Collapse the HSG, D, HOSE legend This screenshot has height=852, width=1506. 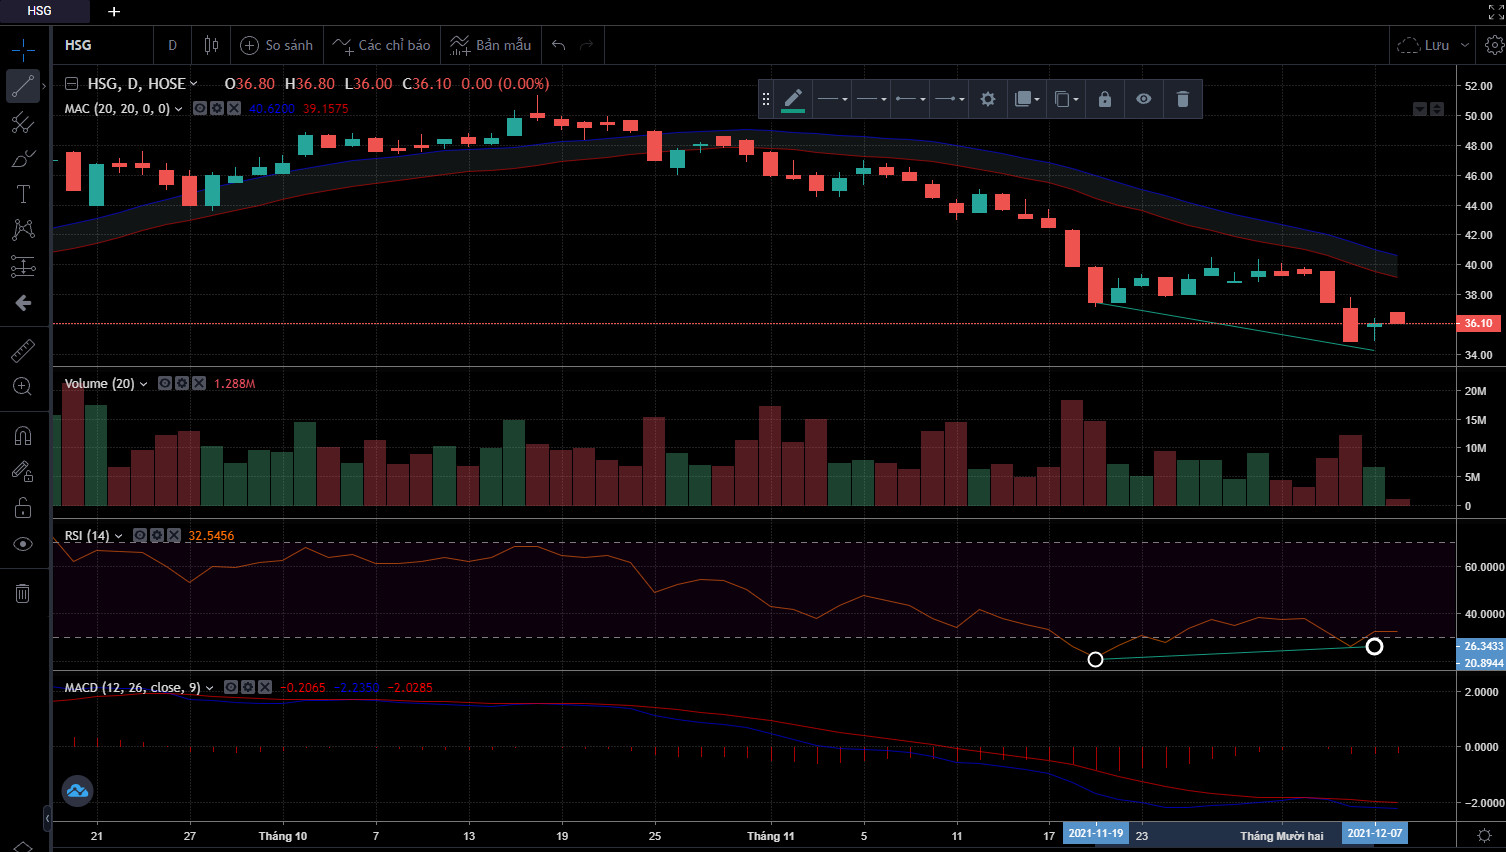click(x=72, y=84)
